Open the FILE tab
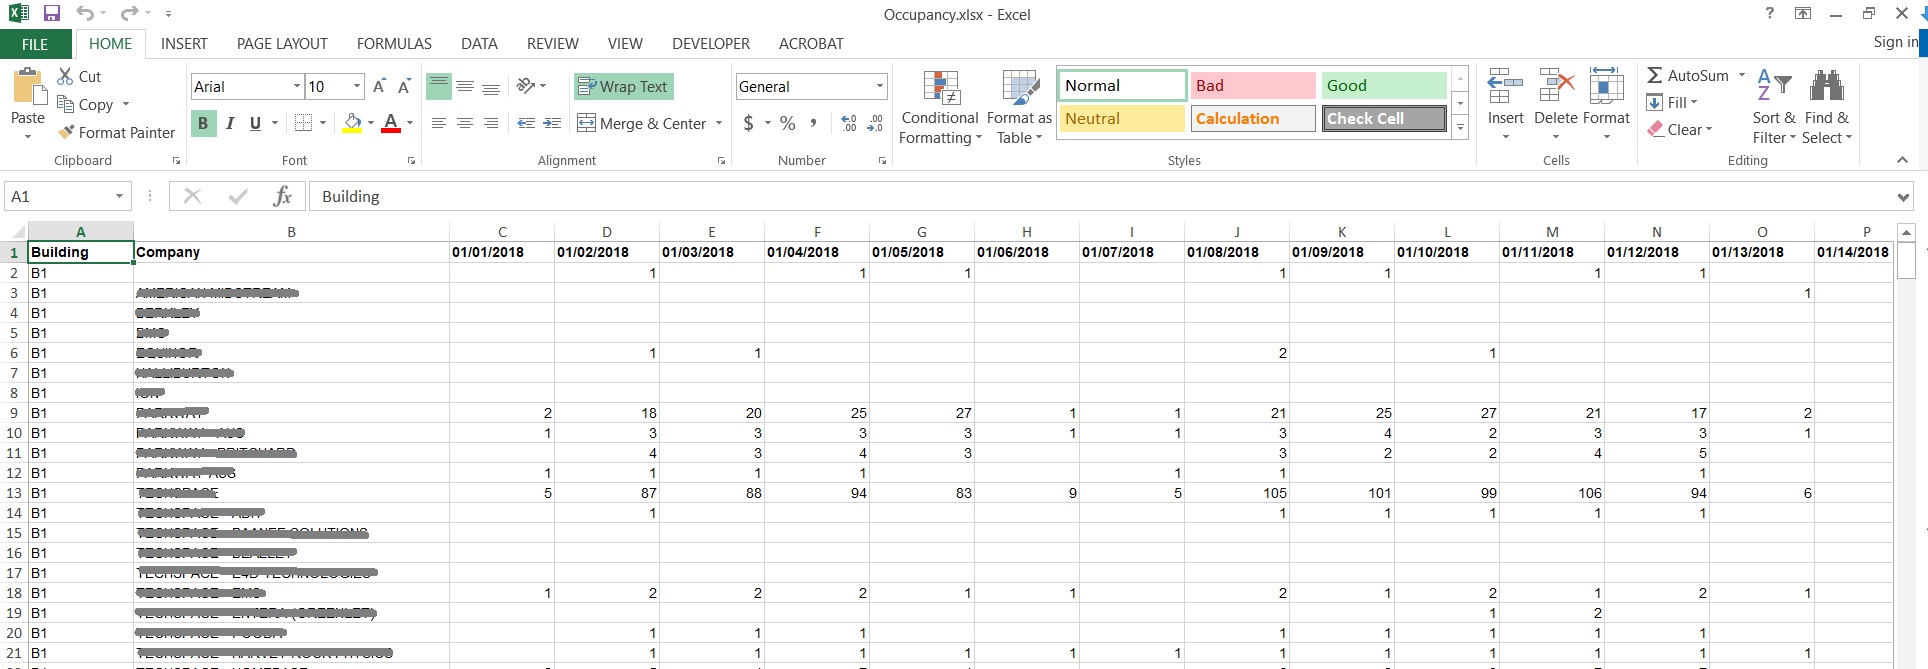The width and height of the screenshot is (1928, 669). point(35,44)
